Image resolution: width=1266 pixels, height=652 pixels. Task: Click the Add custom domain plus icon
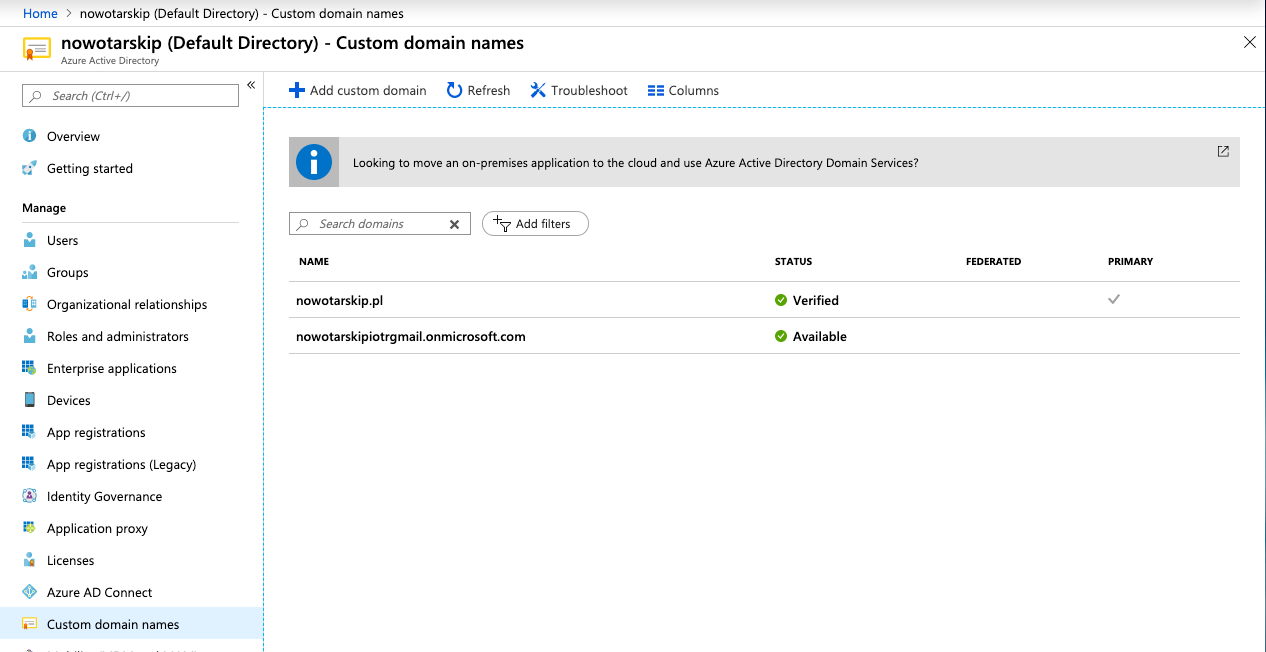click(296, 90)
